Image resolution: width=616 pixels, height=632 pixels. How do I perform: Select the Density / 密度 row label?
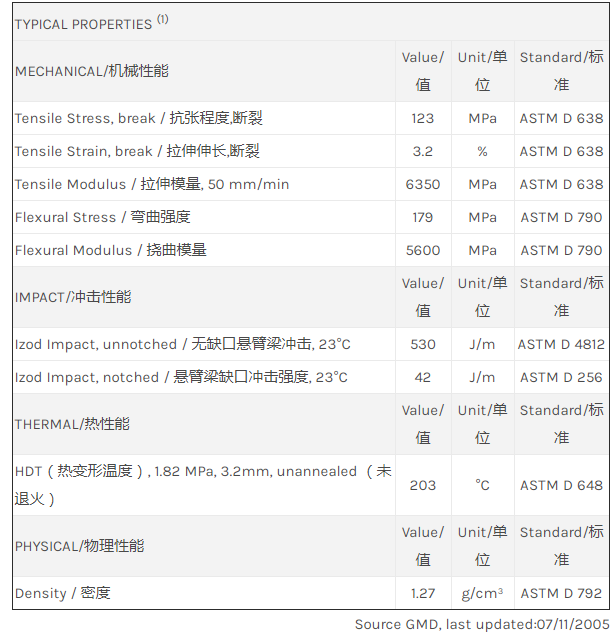(x=62, y=593)
